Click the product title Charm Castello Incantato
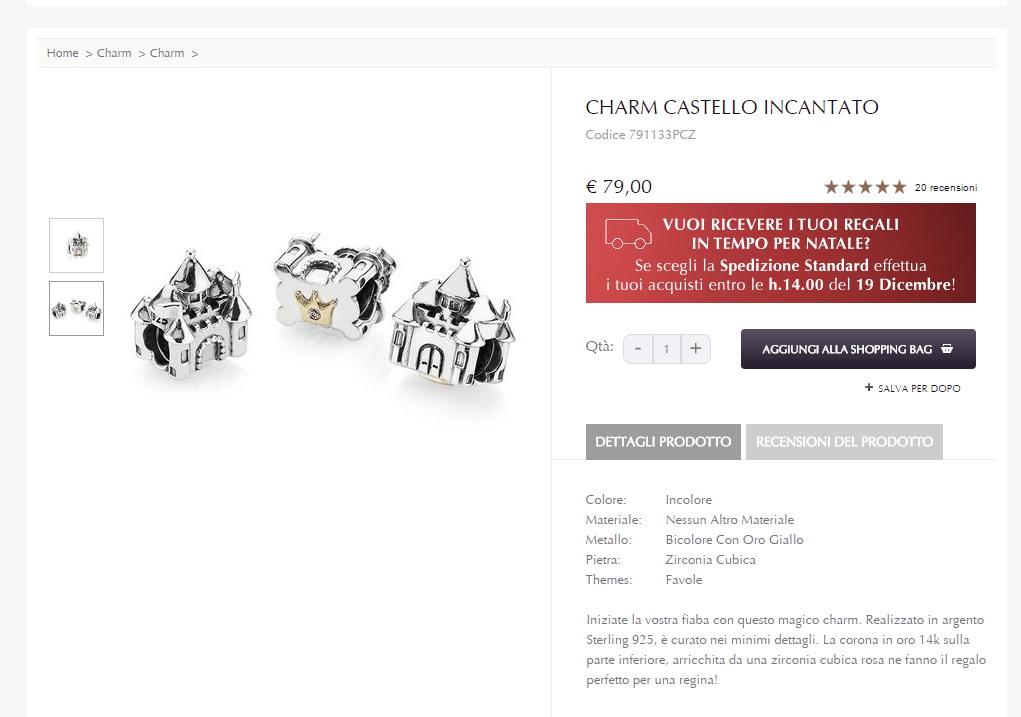The height and width of the screenshot is (717, 1021). click(x=732, y=107)
